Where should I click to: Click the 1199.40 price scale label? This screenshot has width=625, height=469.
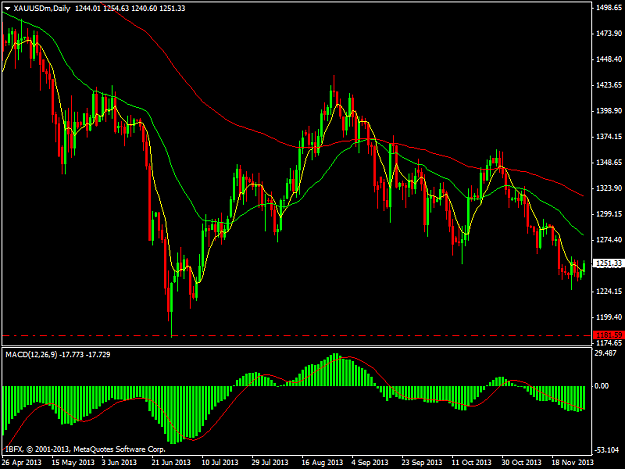tap(609, 317)
